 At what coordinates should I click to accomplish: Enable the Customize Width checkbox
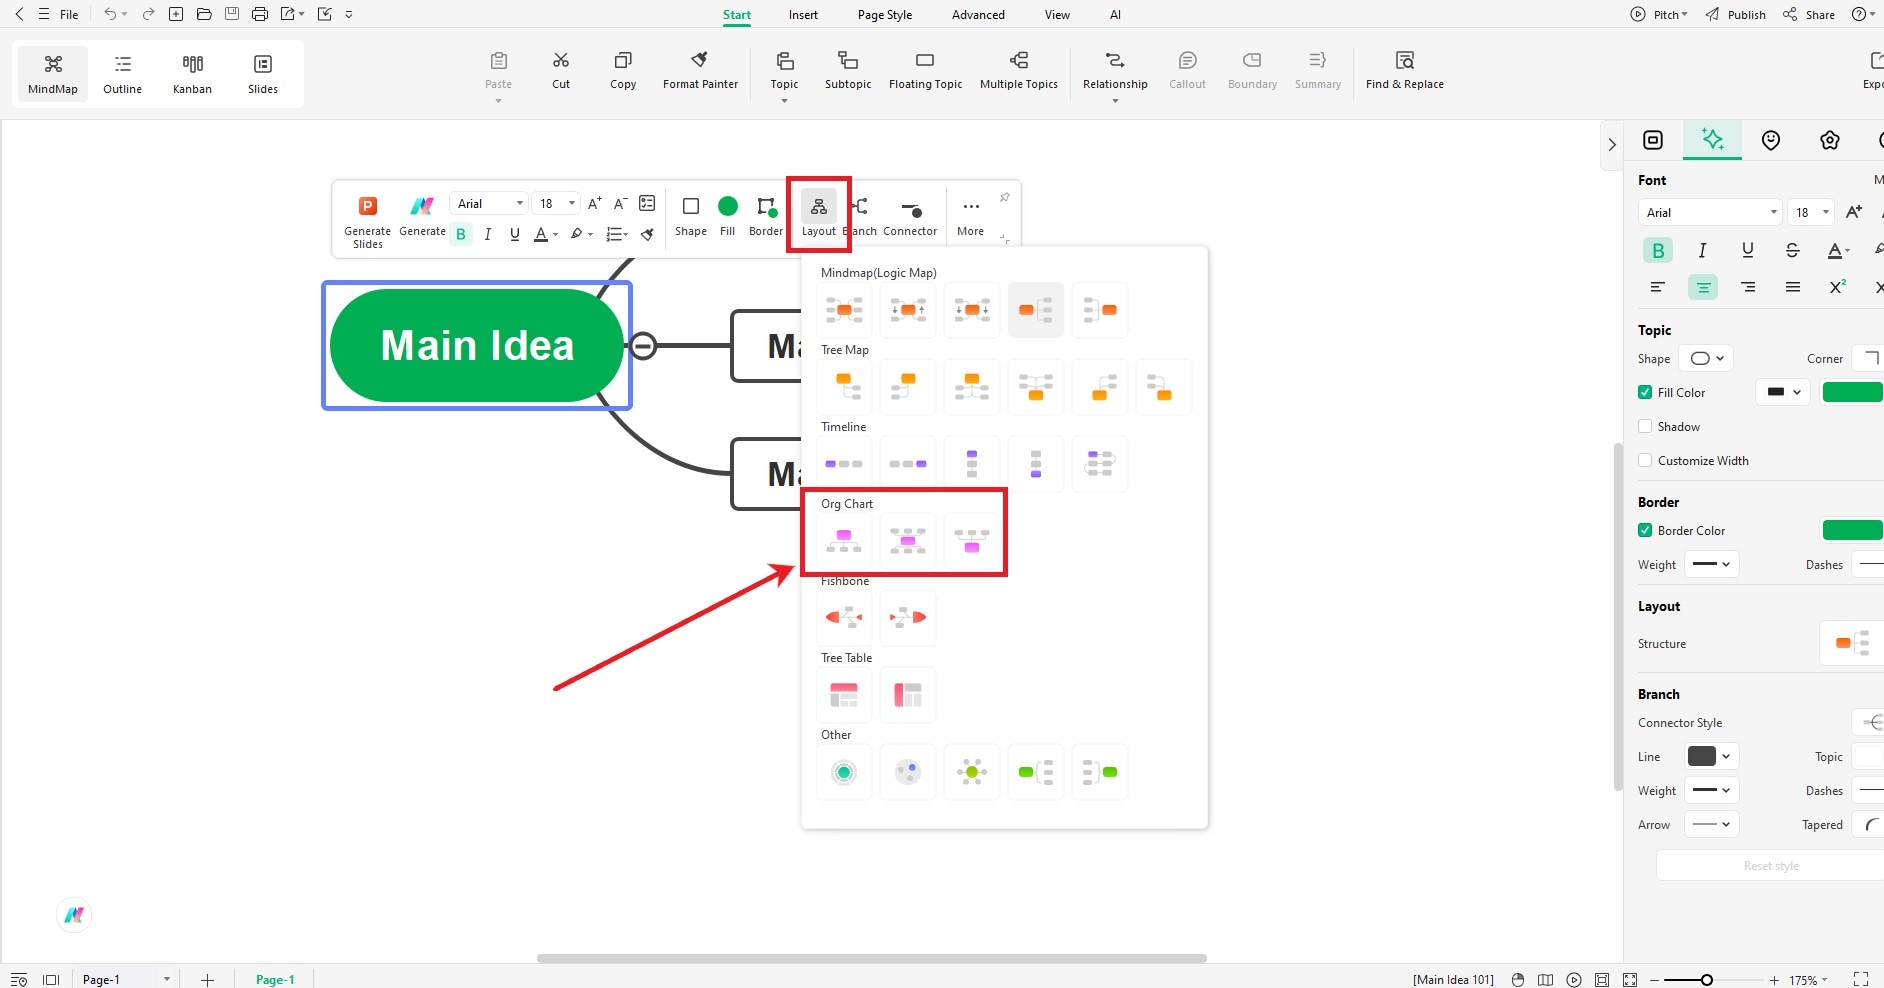(1645, 460)
